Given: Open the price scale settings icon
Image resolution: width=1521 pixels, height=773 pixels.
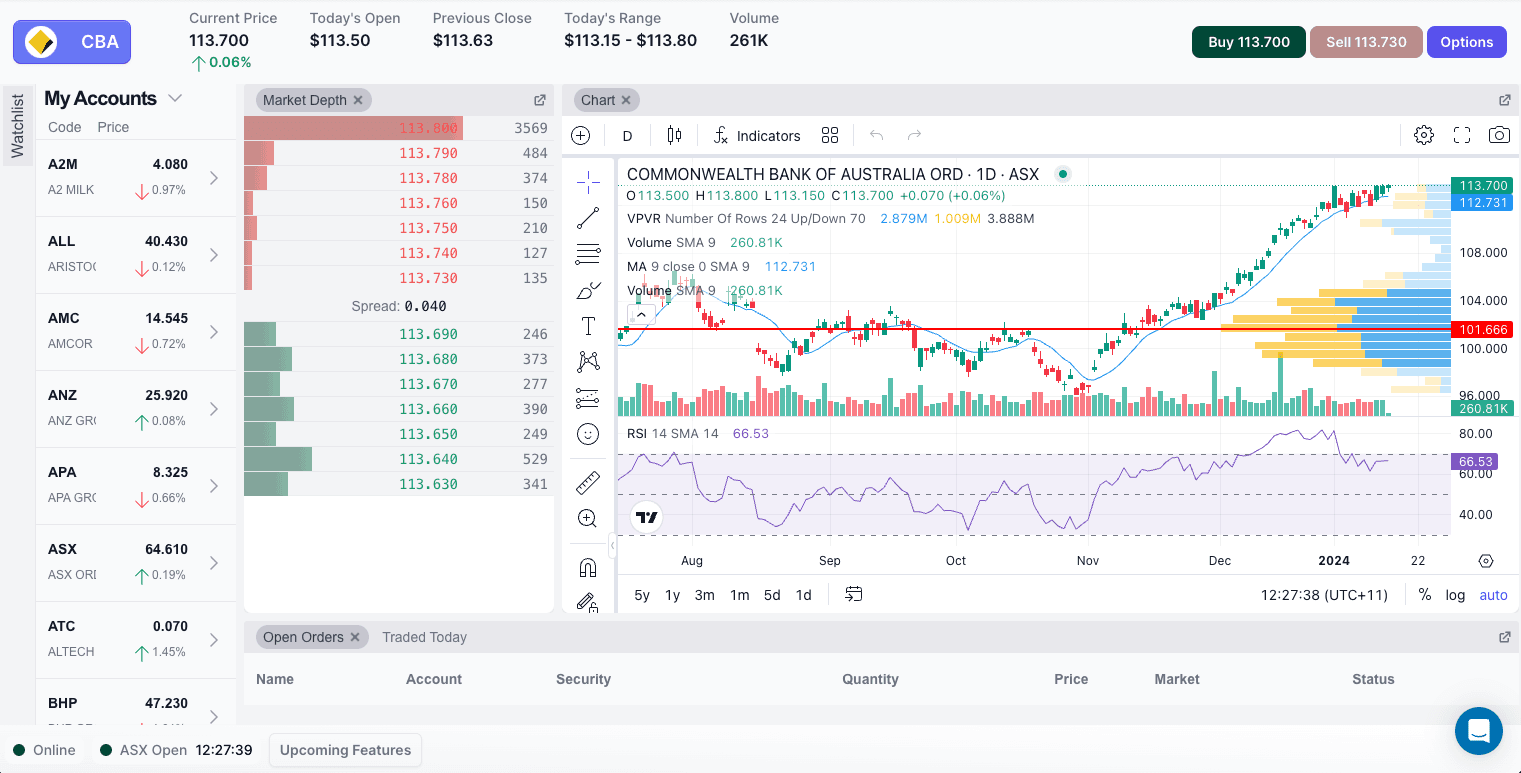Looking at the screenshot, I should [x=1486, y=561].
